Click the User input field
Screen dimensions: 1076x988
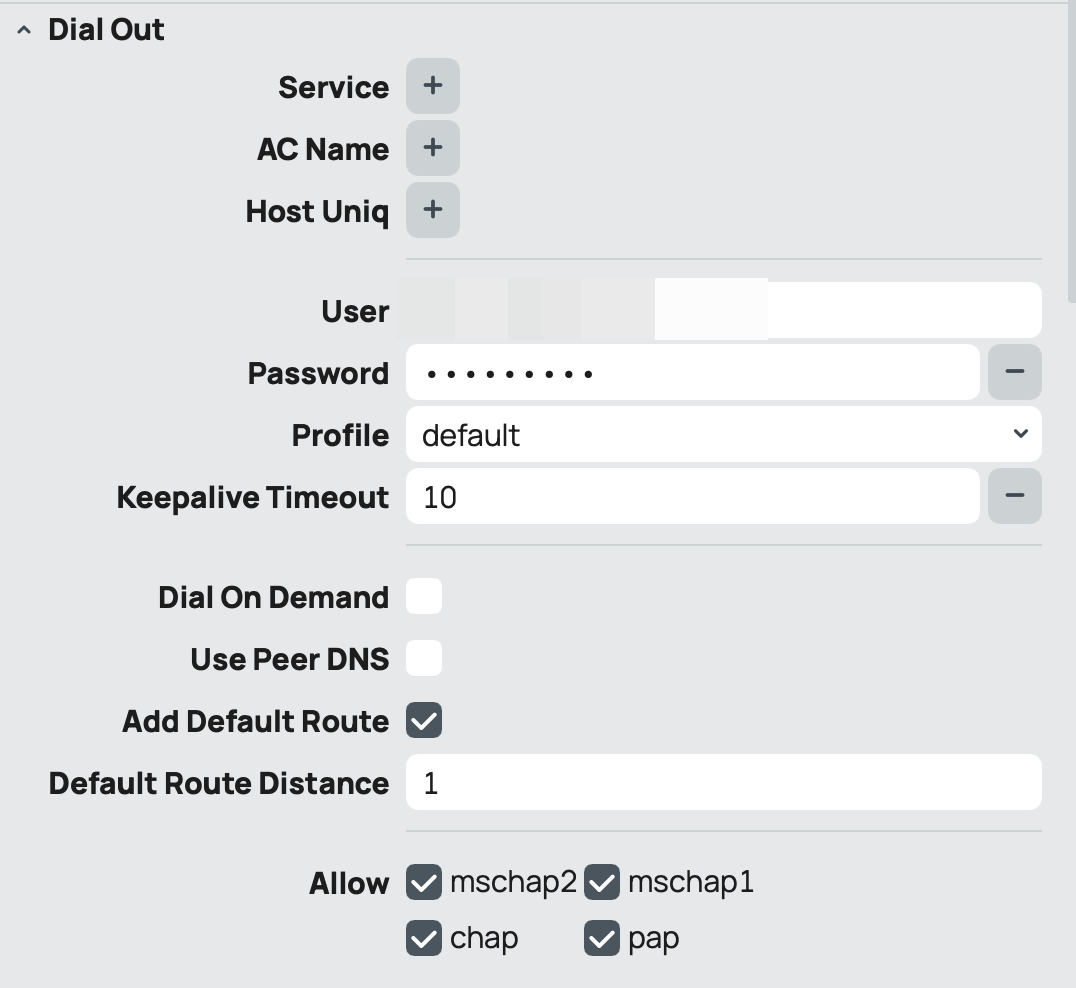click(x=900, y=310)
